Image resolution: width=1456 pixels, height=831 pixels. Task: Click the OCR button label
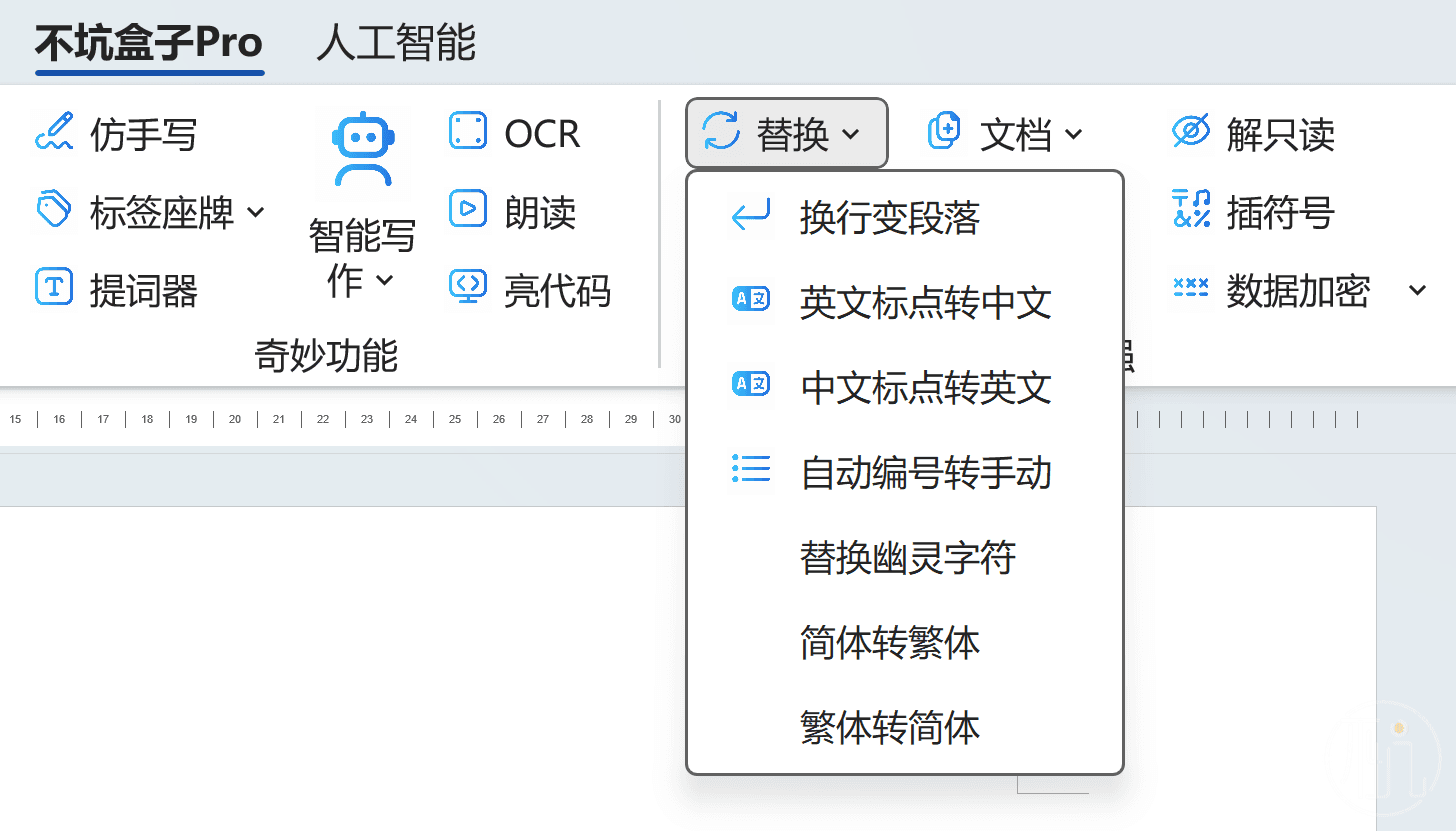tap(542, 134)
